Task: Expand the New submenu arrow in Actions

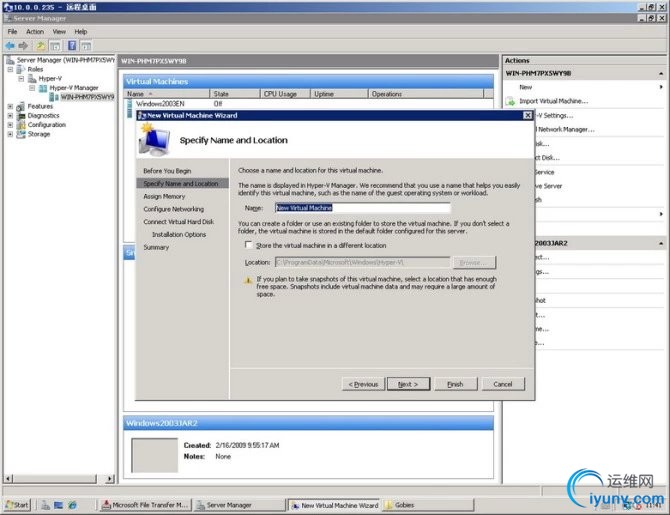Action: [661, 87]
